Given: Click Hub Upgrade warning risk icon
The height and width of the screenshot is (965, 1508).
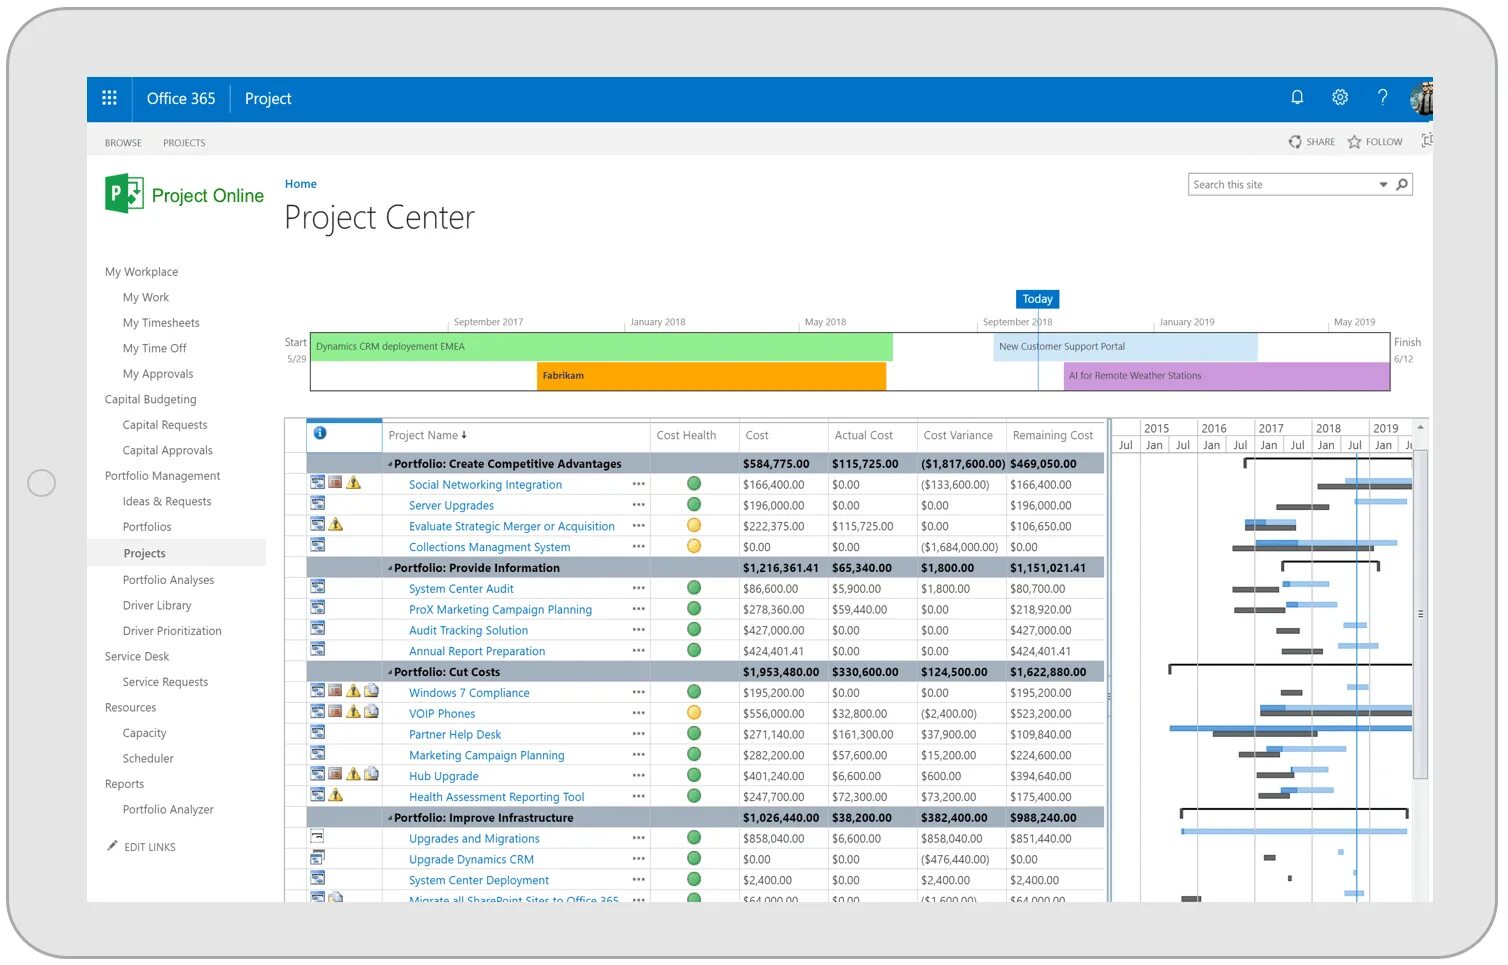Looking at the screenshot, I should click(x=353, y=773).
